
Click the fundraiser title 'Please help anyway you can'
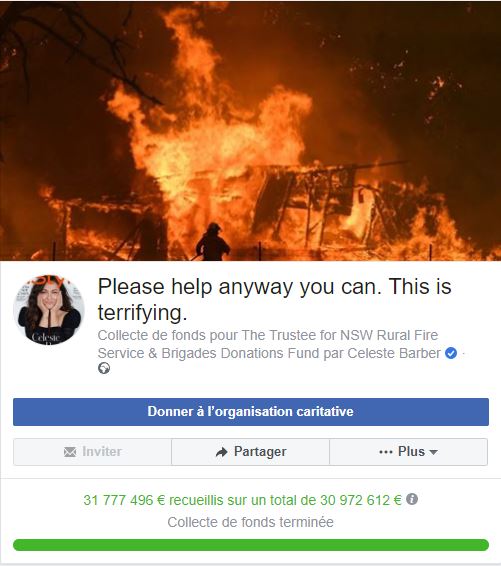click(274, 299)
